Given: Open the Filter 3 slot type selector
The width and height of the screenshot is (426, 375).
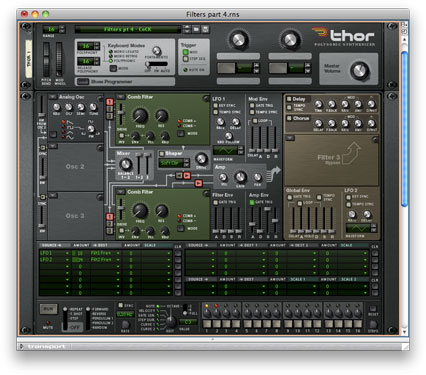Looking at the screenshot, I should 290,138.
